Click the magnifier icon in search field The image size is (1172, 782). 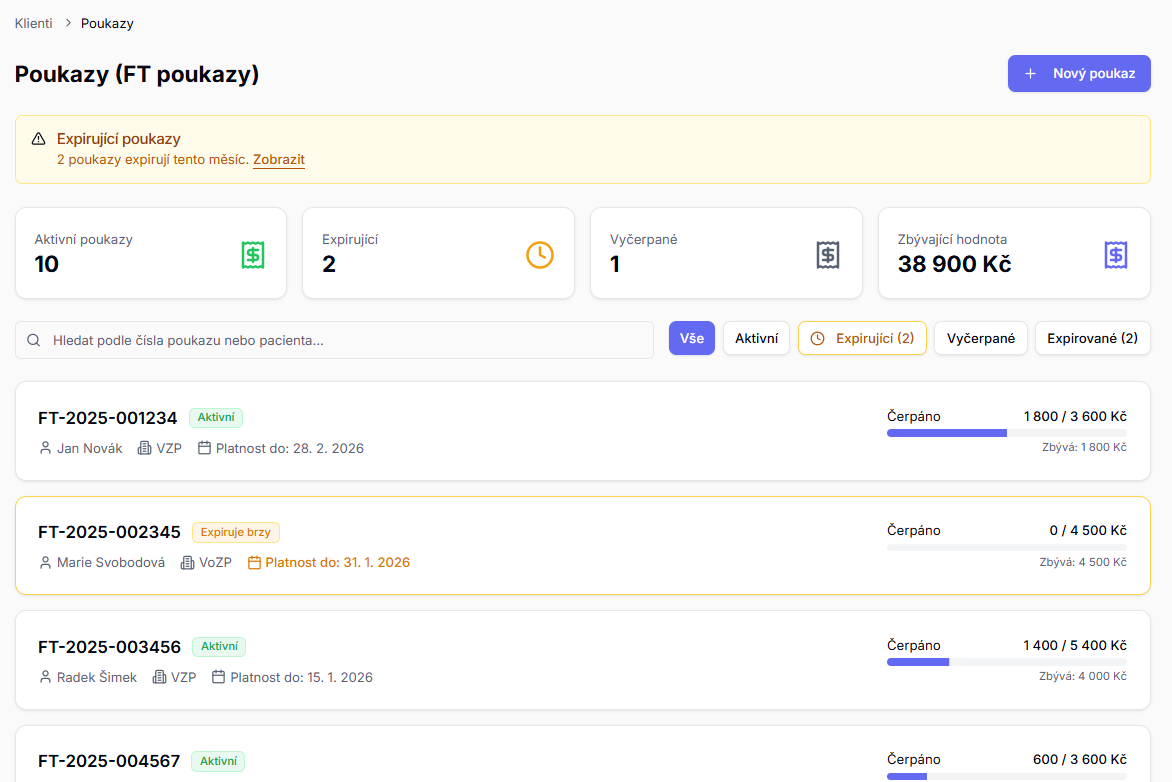pos(34,340)
